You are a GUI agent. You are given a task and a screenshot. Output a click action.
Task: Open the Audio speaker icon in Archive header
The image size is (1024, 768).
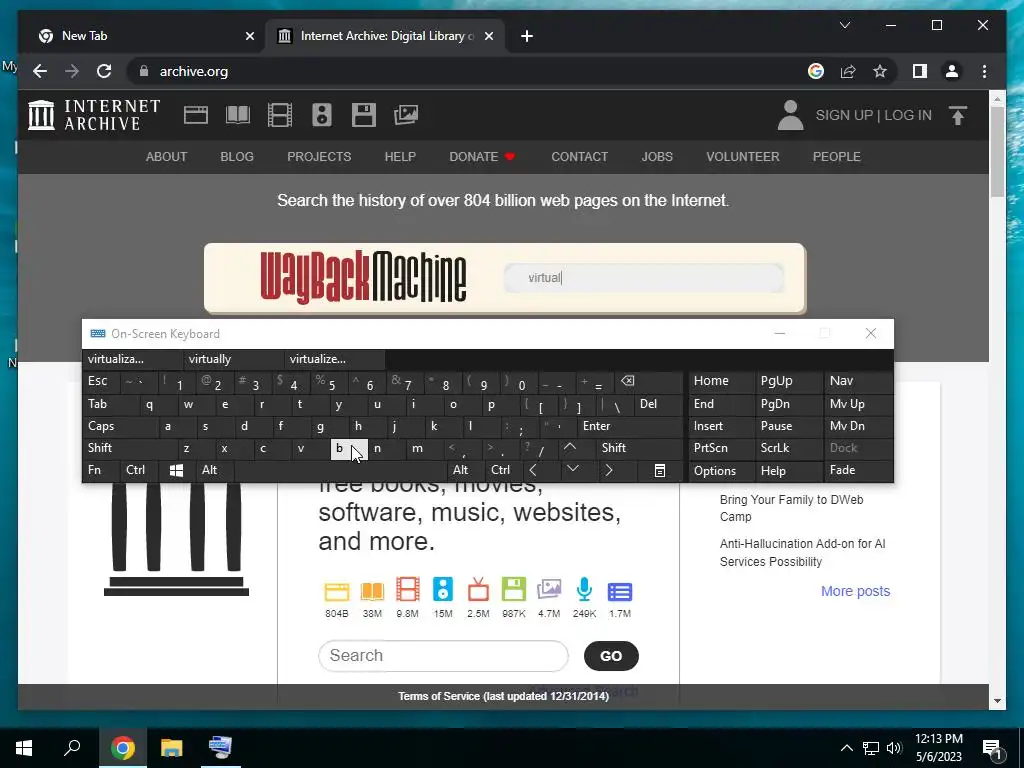coord(321,115)
